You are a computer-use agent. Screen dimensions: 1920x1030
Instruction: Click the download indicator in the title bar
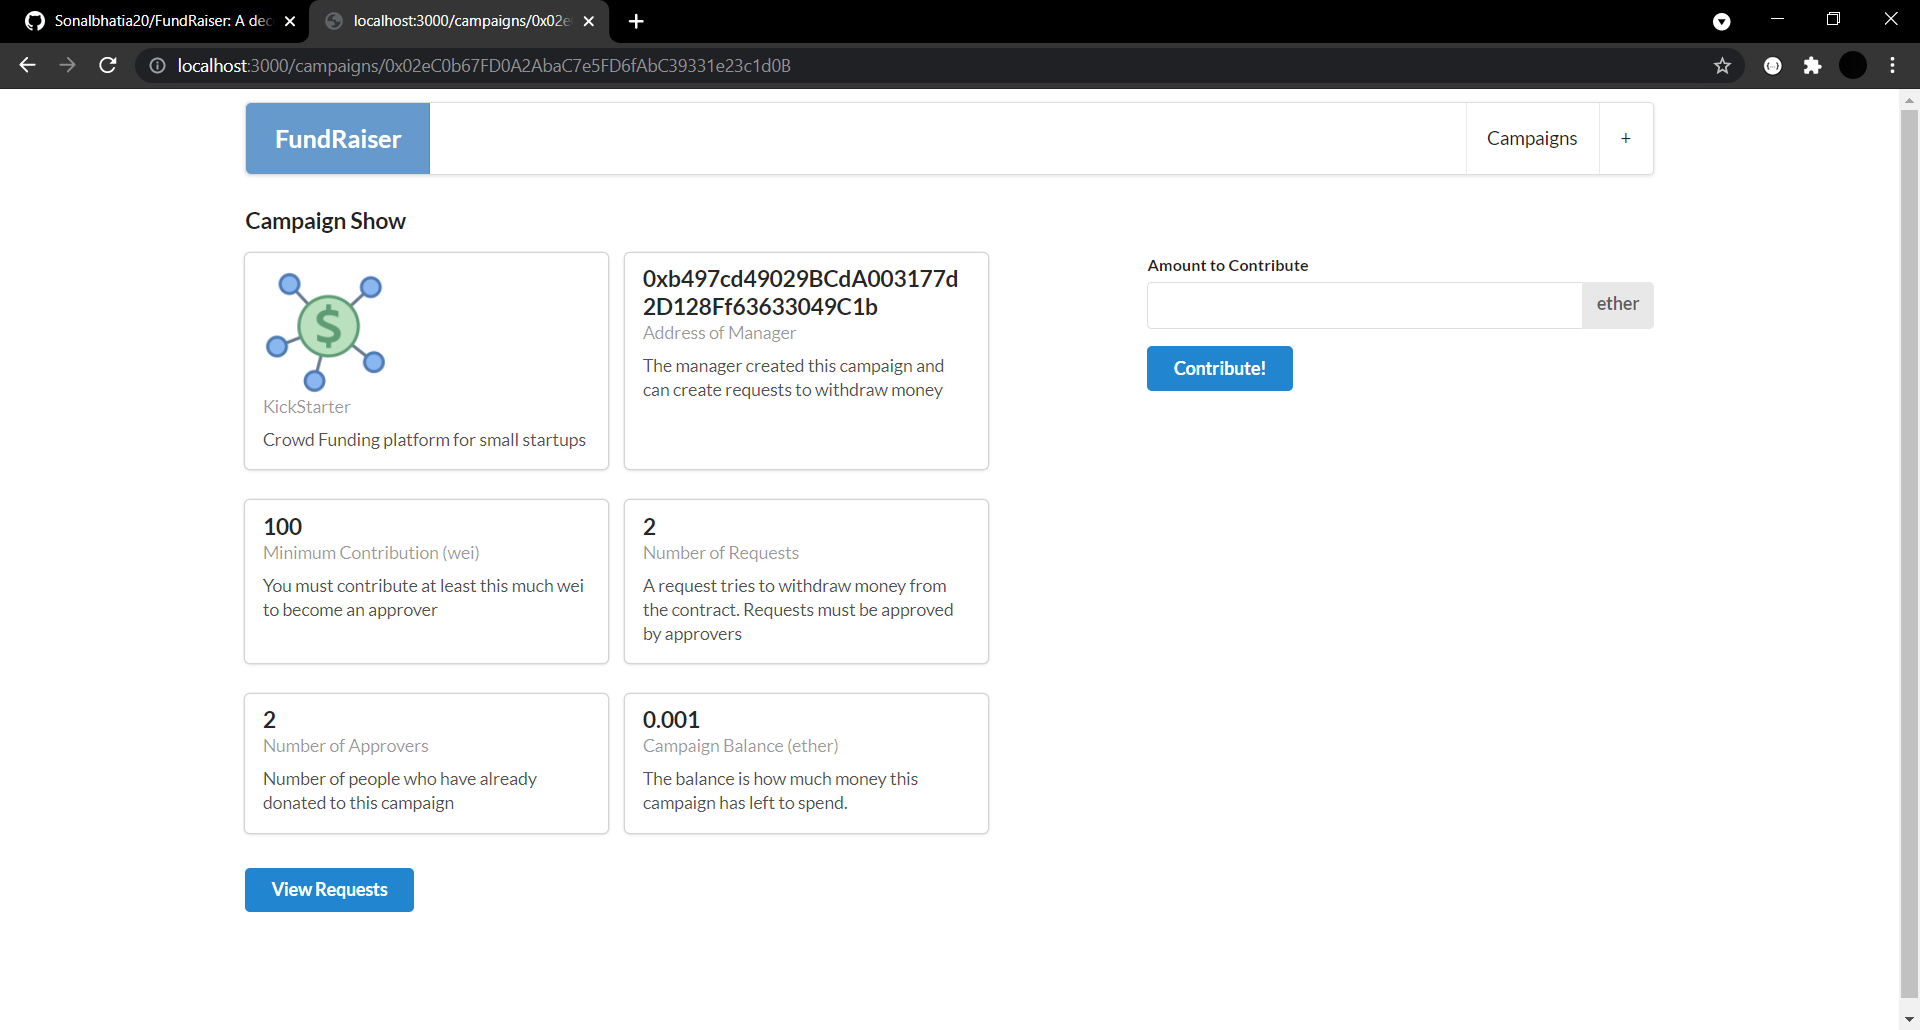pos(1723,21)
